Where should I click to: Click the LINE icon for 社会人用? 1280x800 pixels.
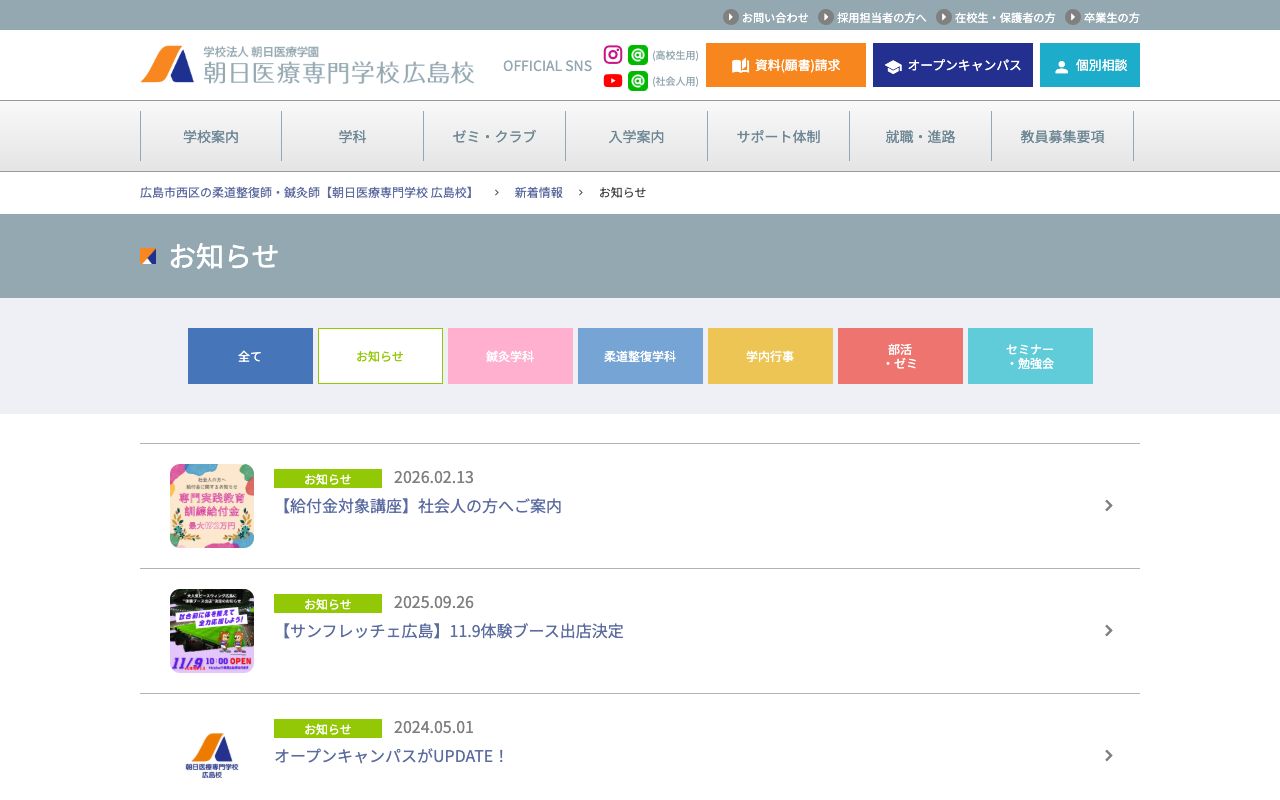pos(638,81)
